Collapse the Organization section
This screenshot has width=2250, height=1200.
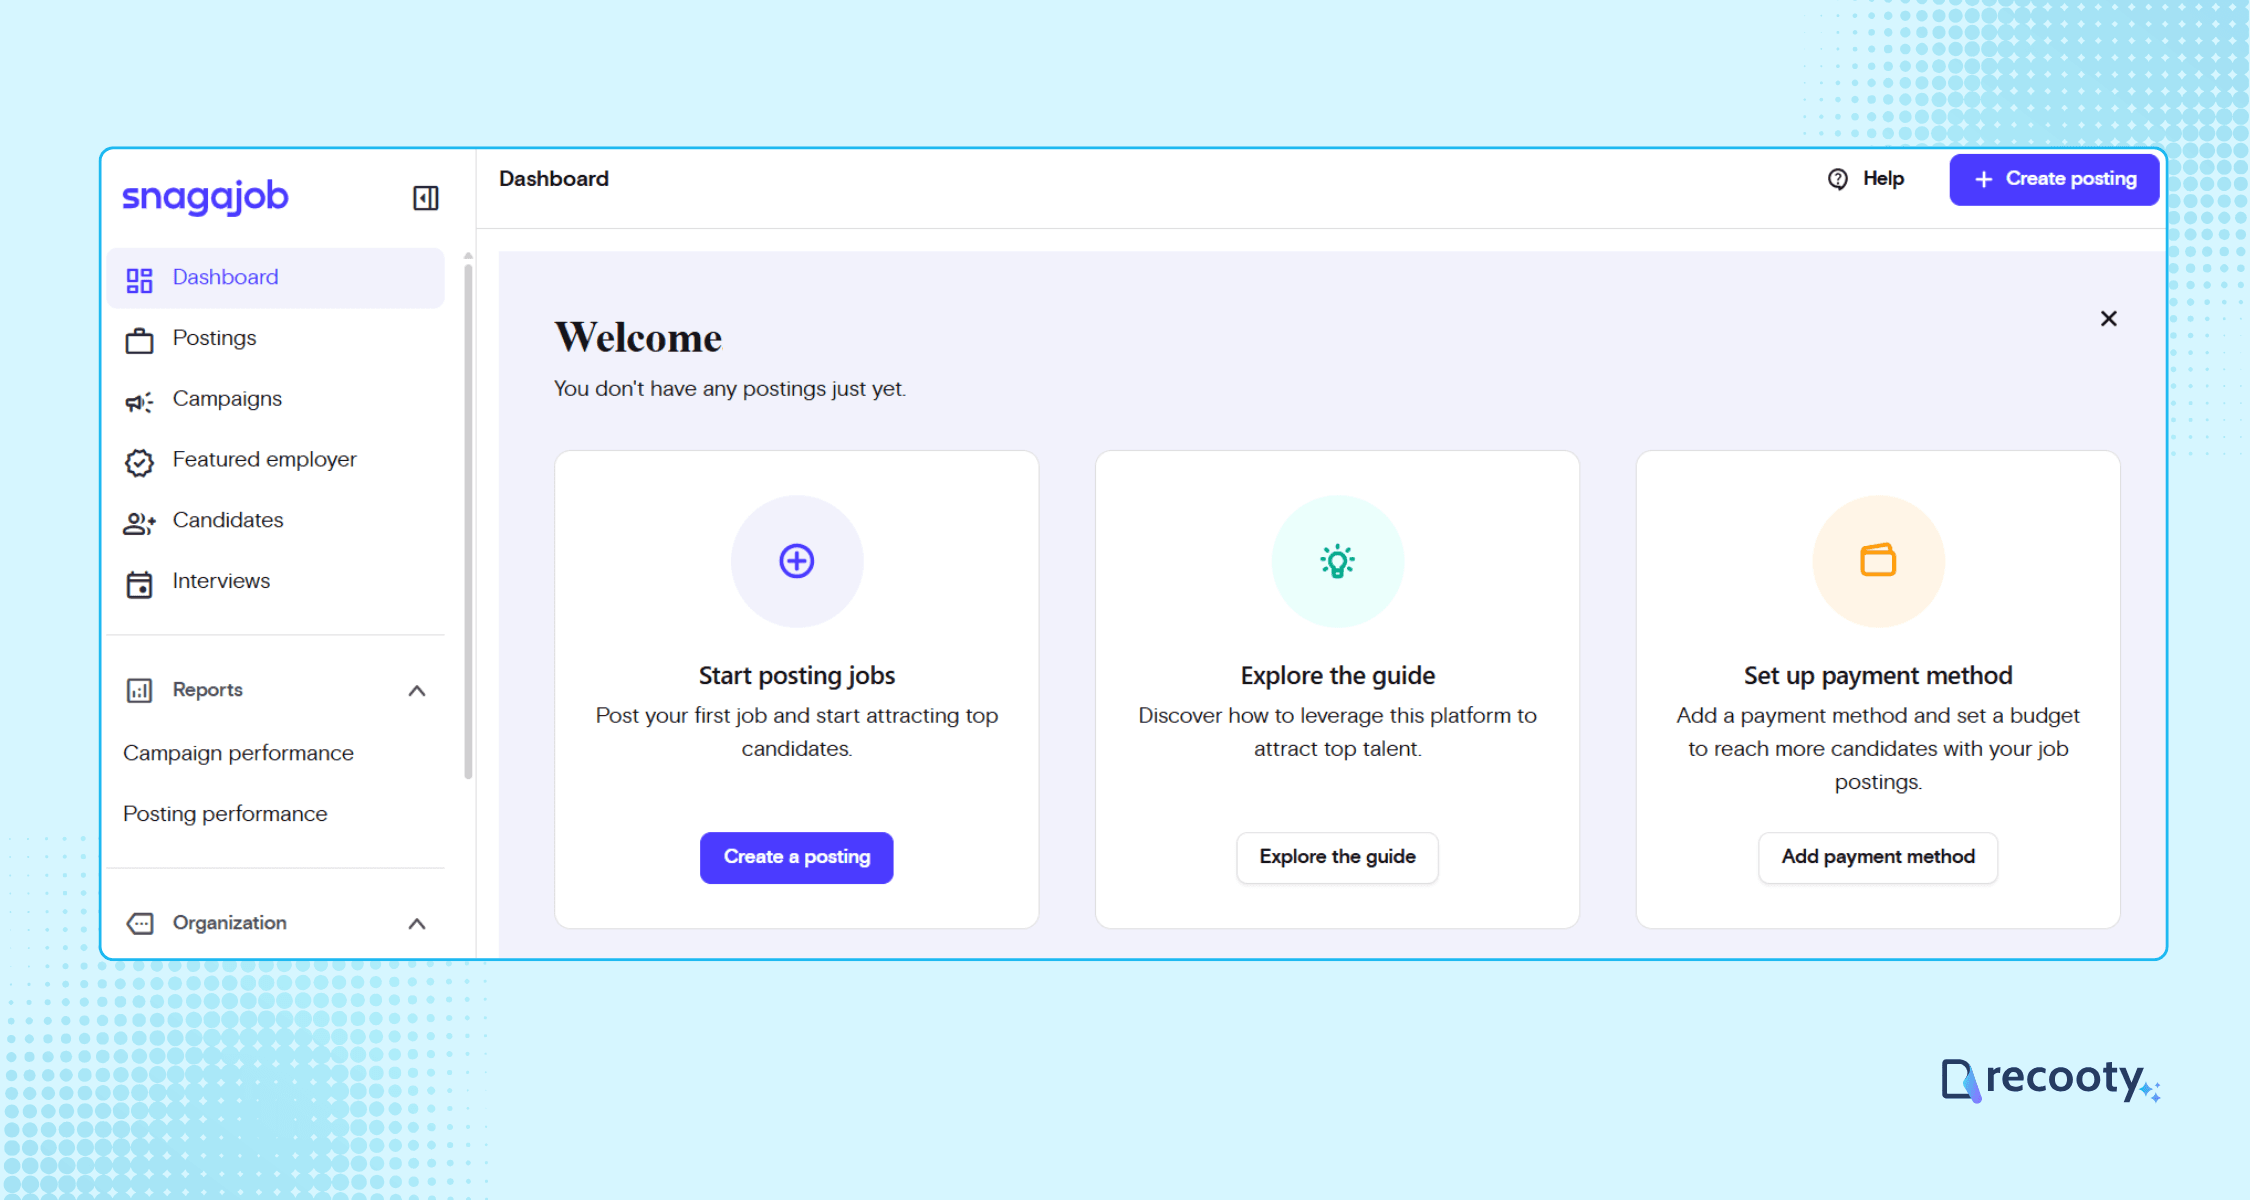(x=417, y=924)
